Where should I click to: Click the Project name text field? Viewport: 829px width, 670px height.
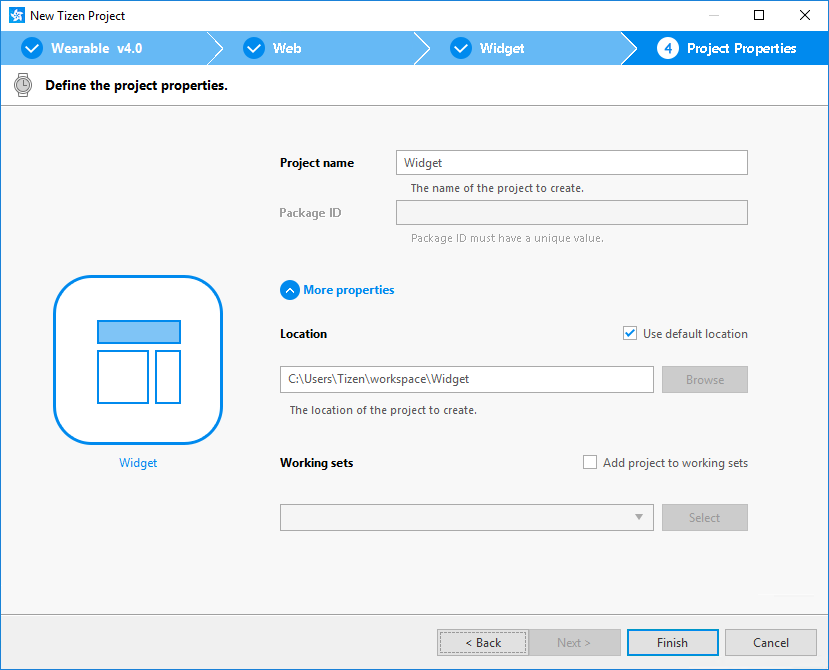click(x=571, y=163)
